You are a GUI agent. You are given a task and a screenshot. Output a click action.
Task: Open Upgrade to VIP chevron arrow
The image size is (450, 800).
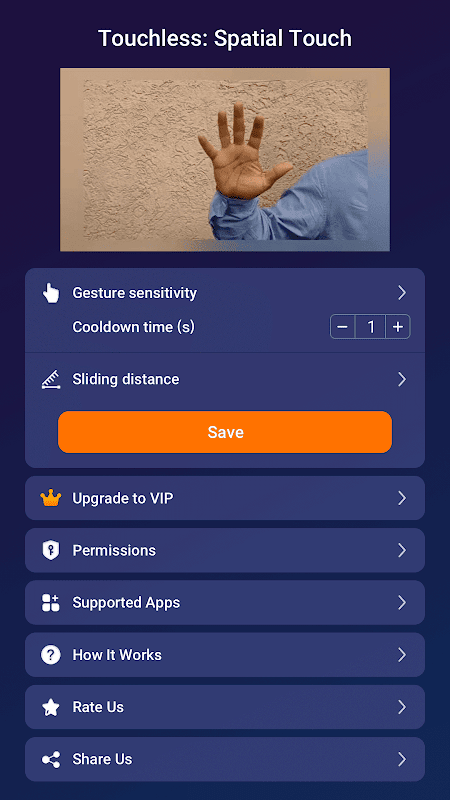pyautogui.click(x=402, y=498)
